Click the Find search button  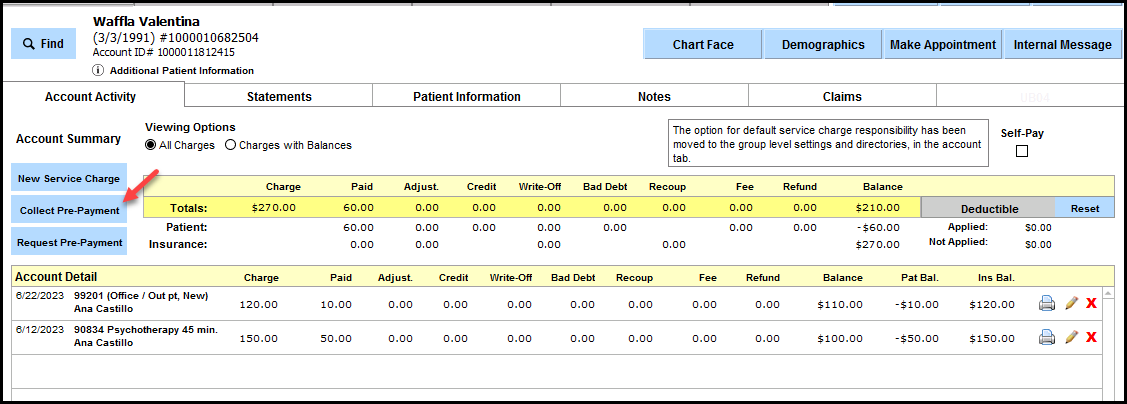(43, 44)
